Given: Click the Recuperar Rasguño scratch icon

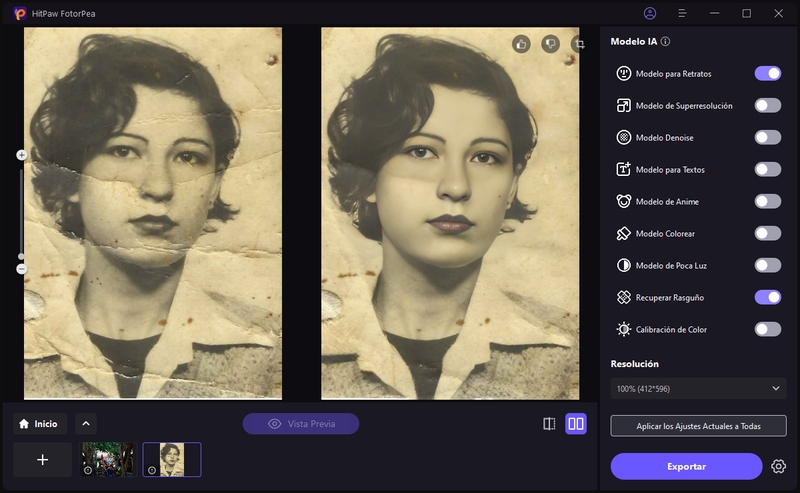Looking at the screenshot, I should tap(623, 297).
